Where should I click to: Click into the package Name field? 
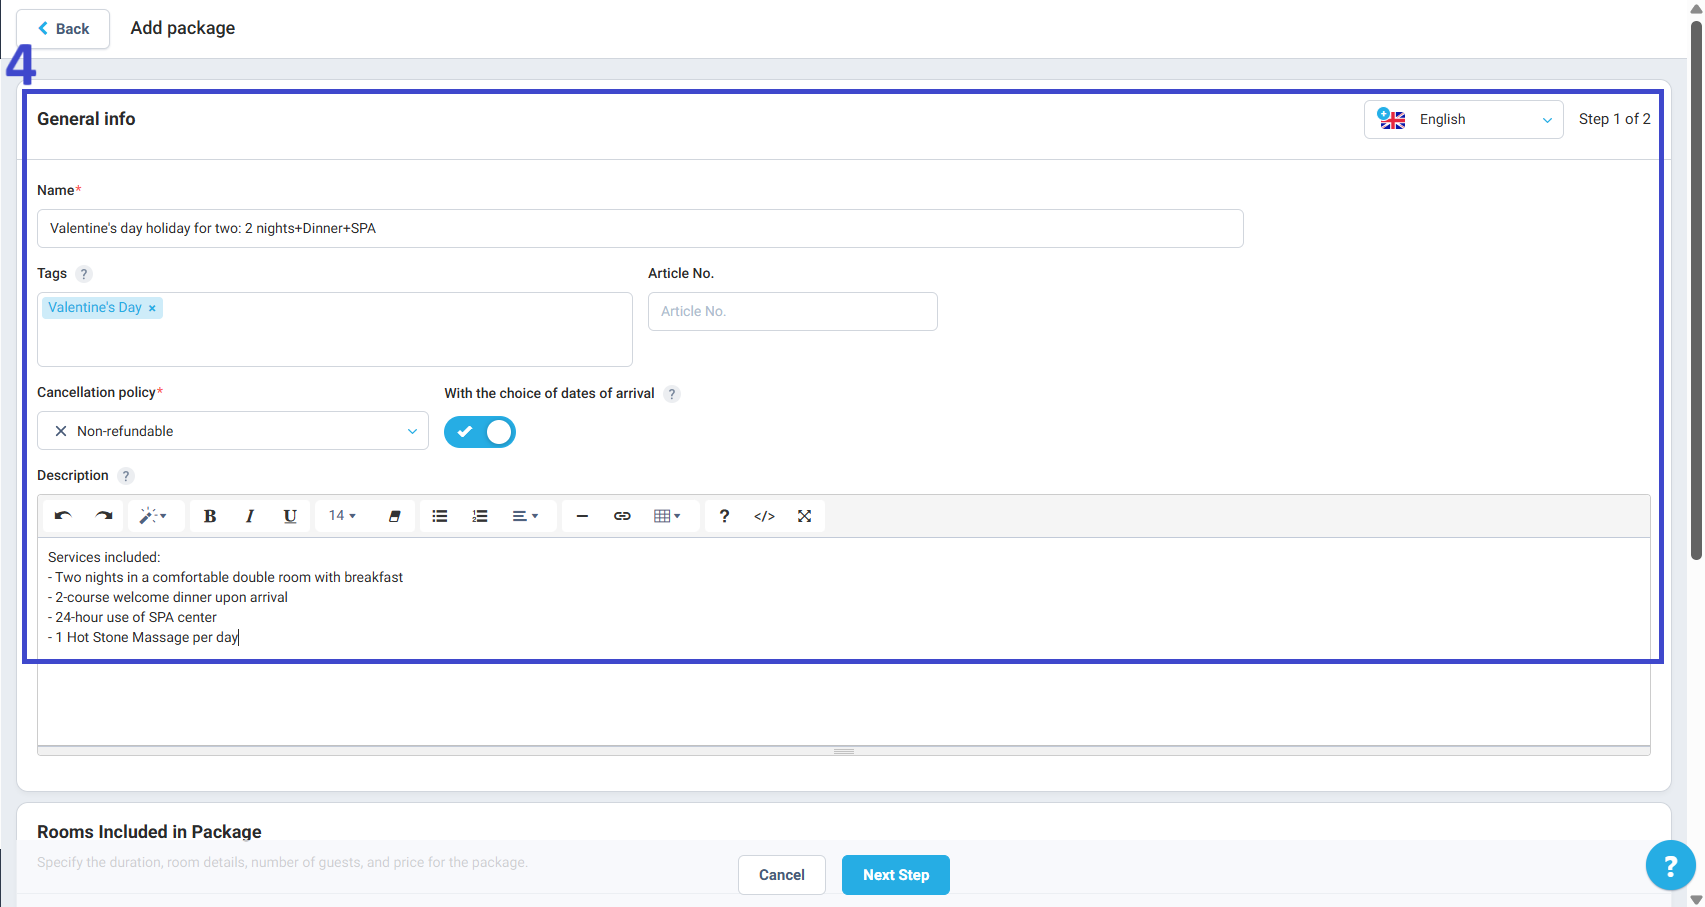coord(640,228)
